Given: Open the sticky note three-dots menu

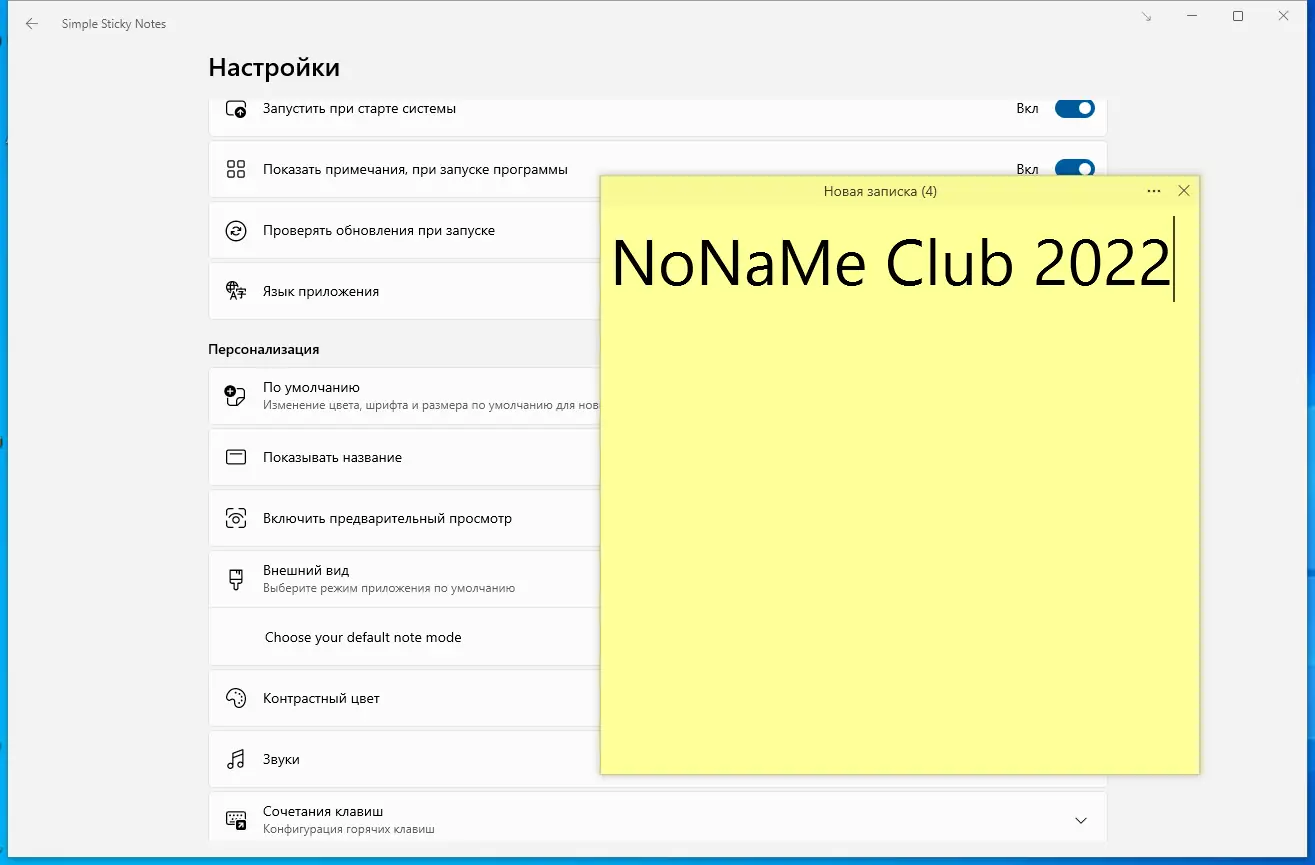Looking at the screenshot, I should click(1154, 191).
